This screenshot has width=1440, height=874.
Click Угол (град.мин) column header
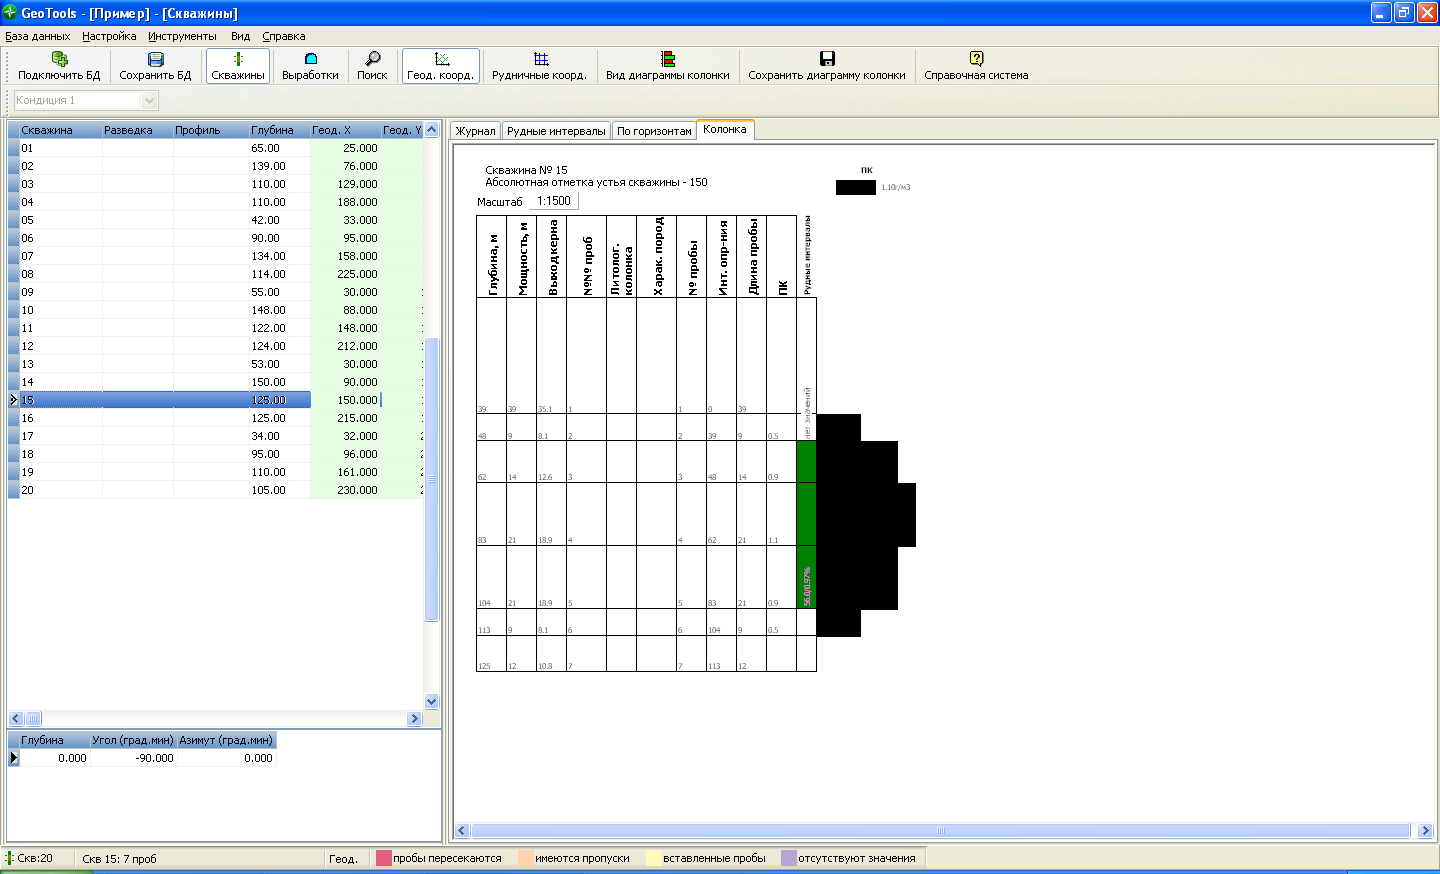point(133,740)
